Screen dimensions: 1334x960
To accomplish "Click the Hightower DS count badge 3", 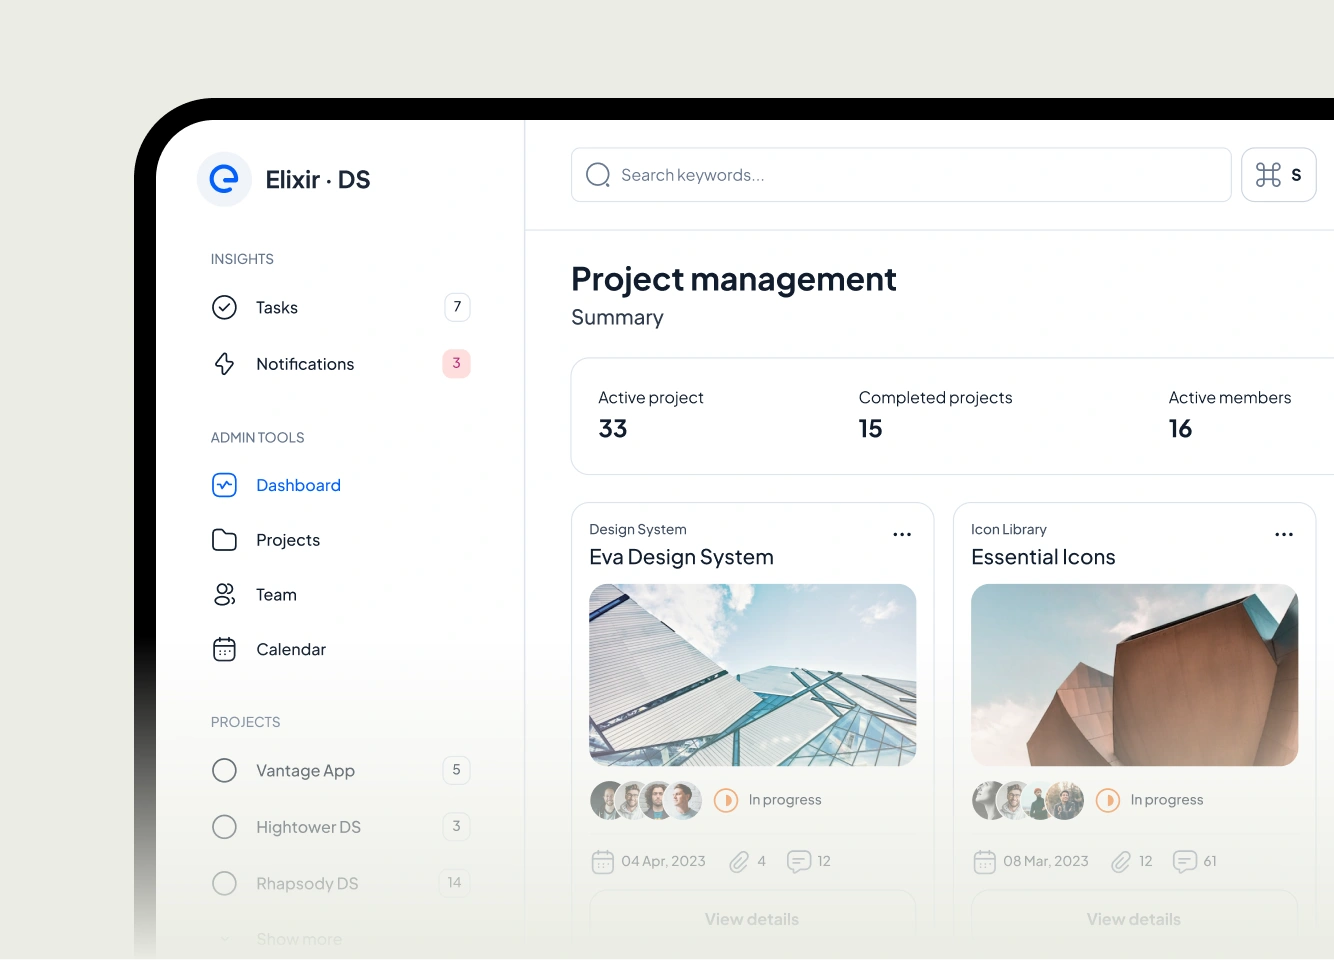I will point(456,826).
